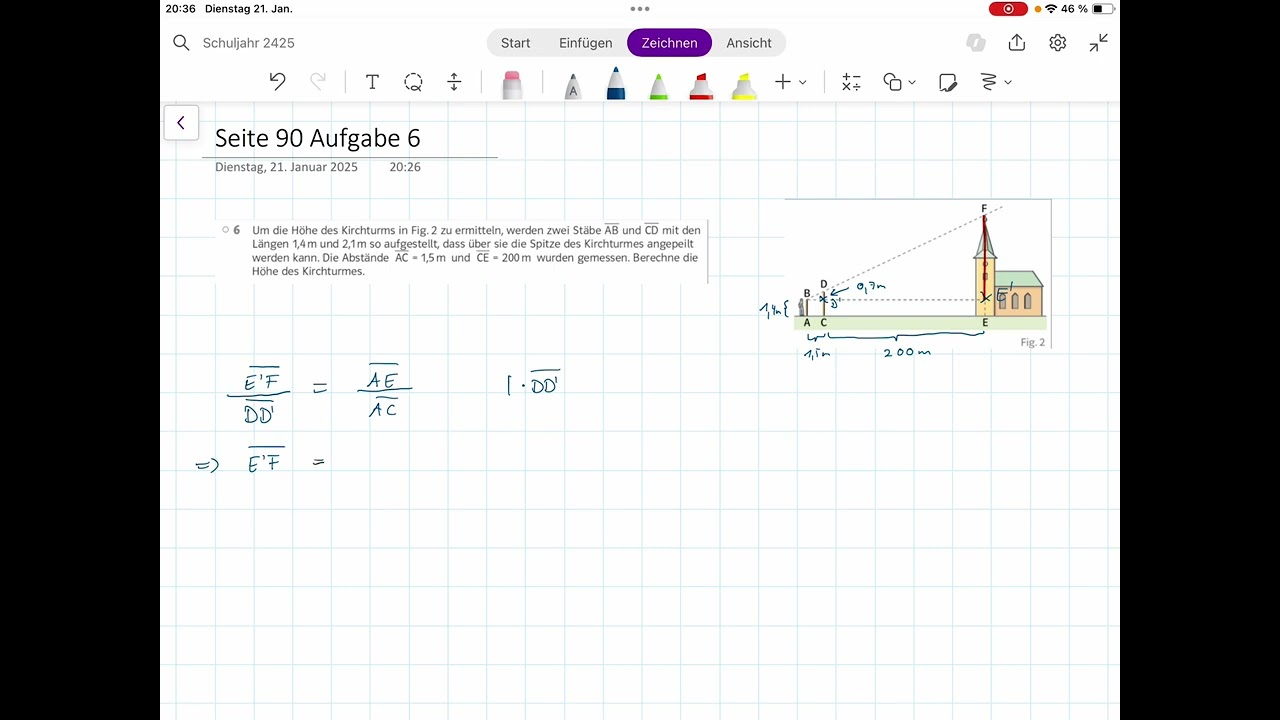Switch to the Start tab
The width and height of the screenshot is (1280, 720).
pyautogui.click(x=516, y=43)
